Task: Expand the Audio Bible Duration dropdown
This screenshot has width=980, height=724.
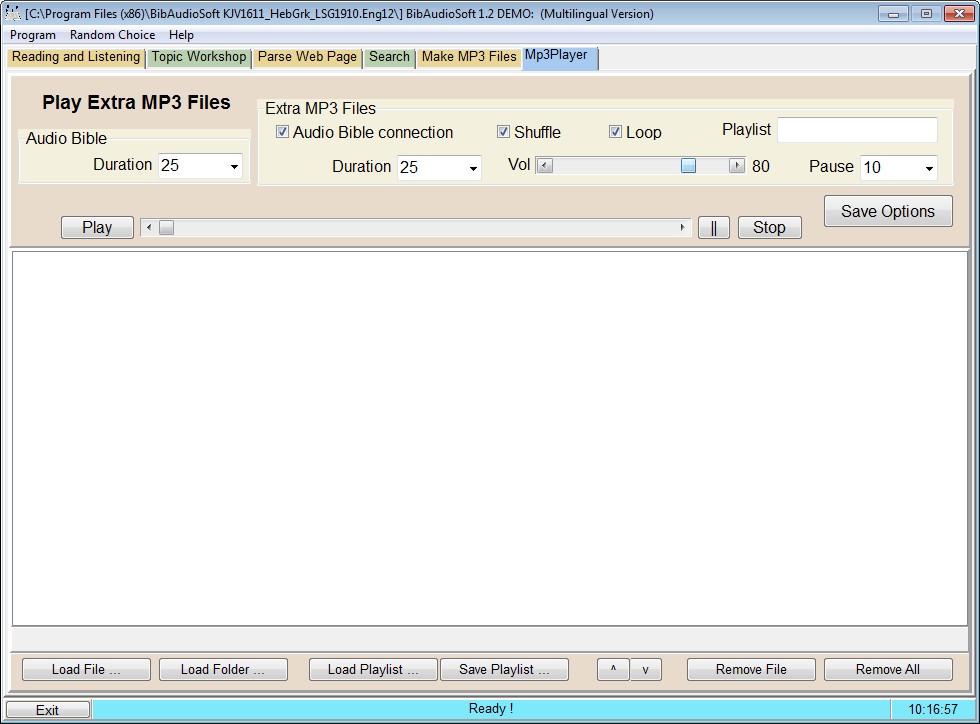Action: click(234, 166)
